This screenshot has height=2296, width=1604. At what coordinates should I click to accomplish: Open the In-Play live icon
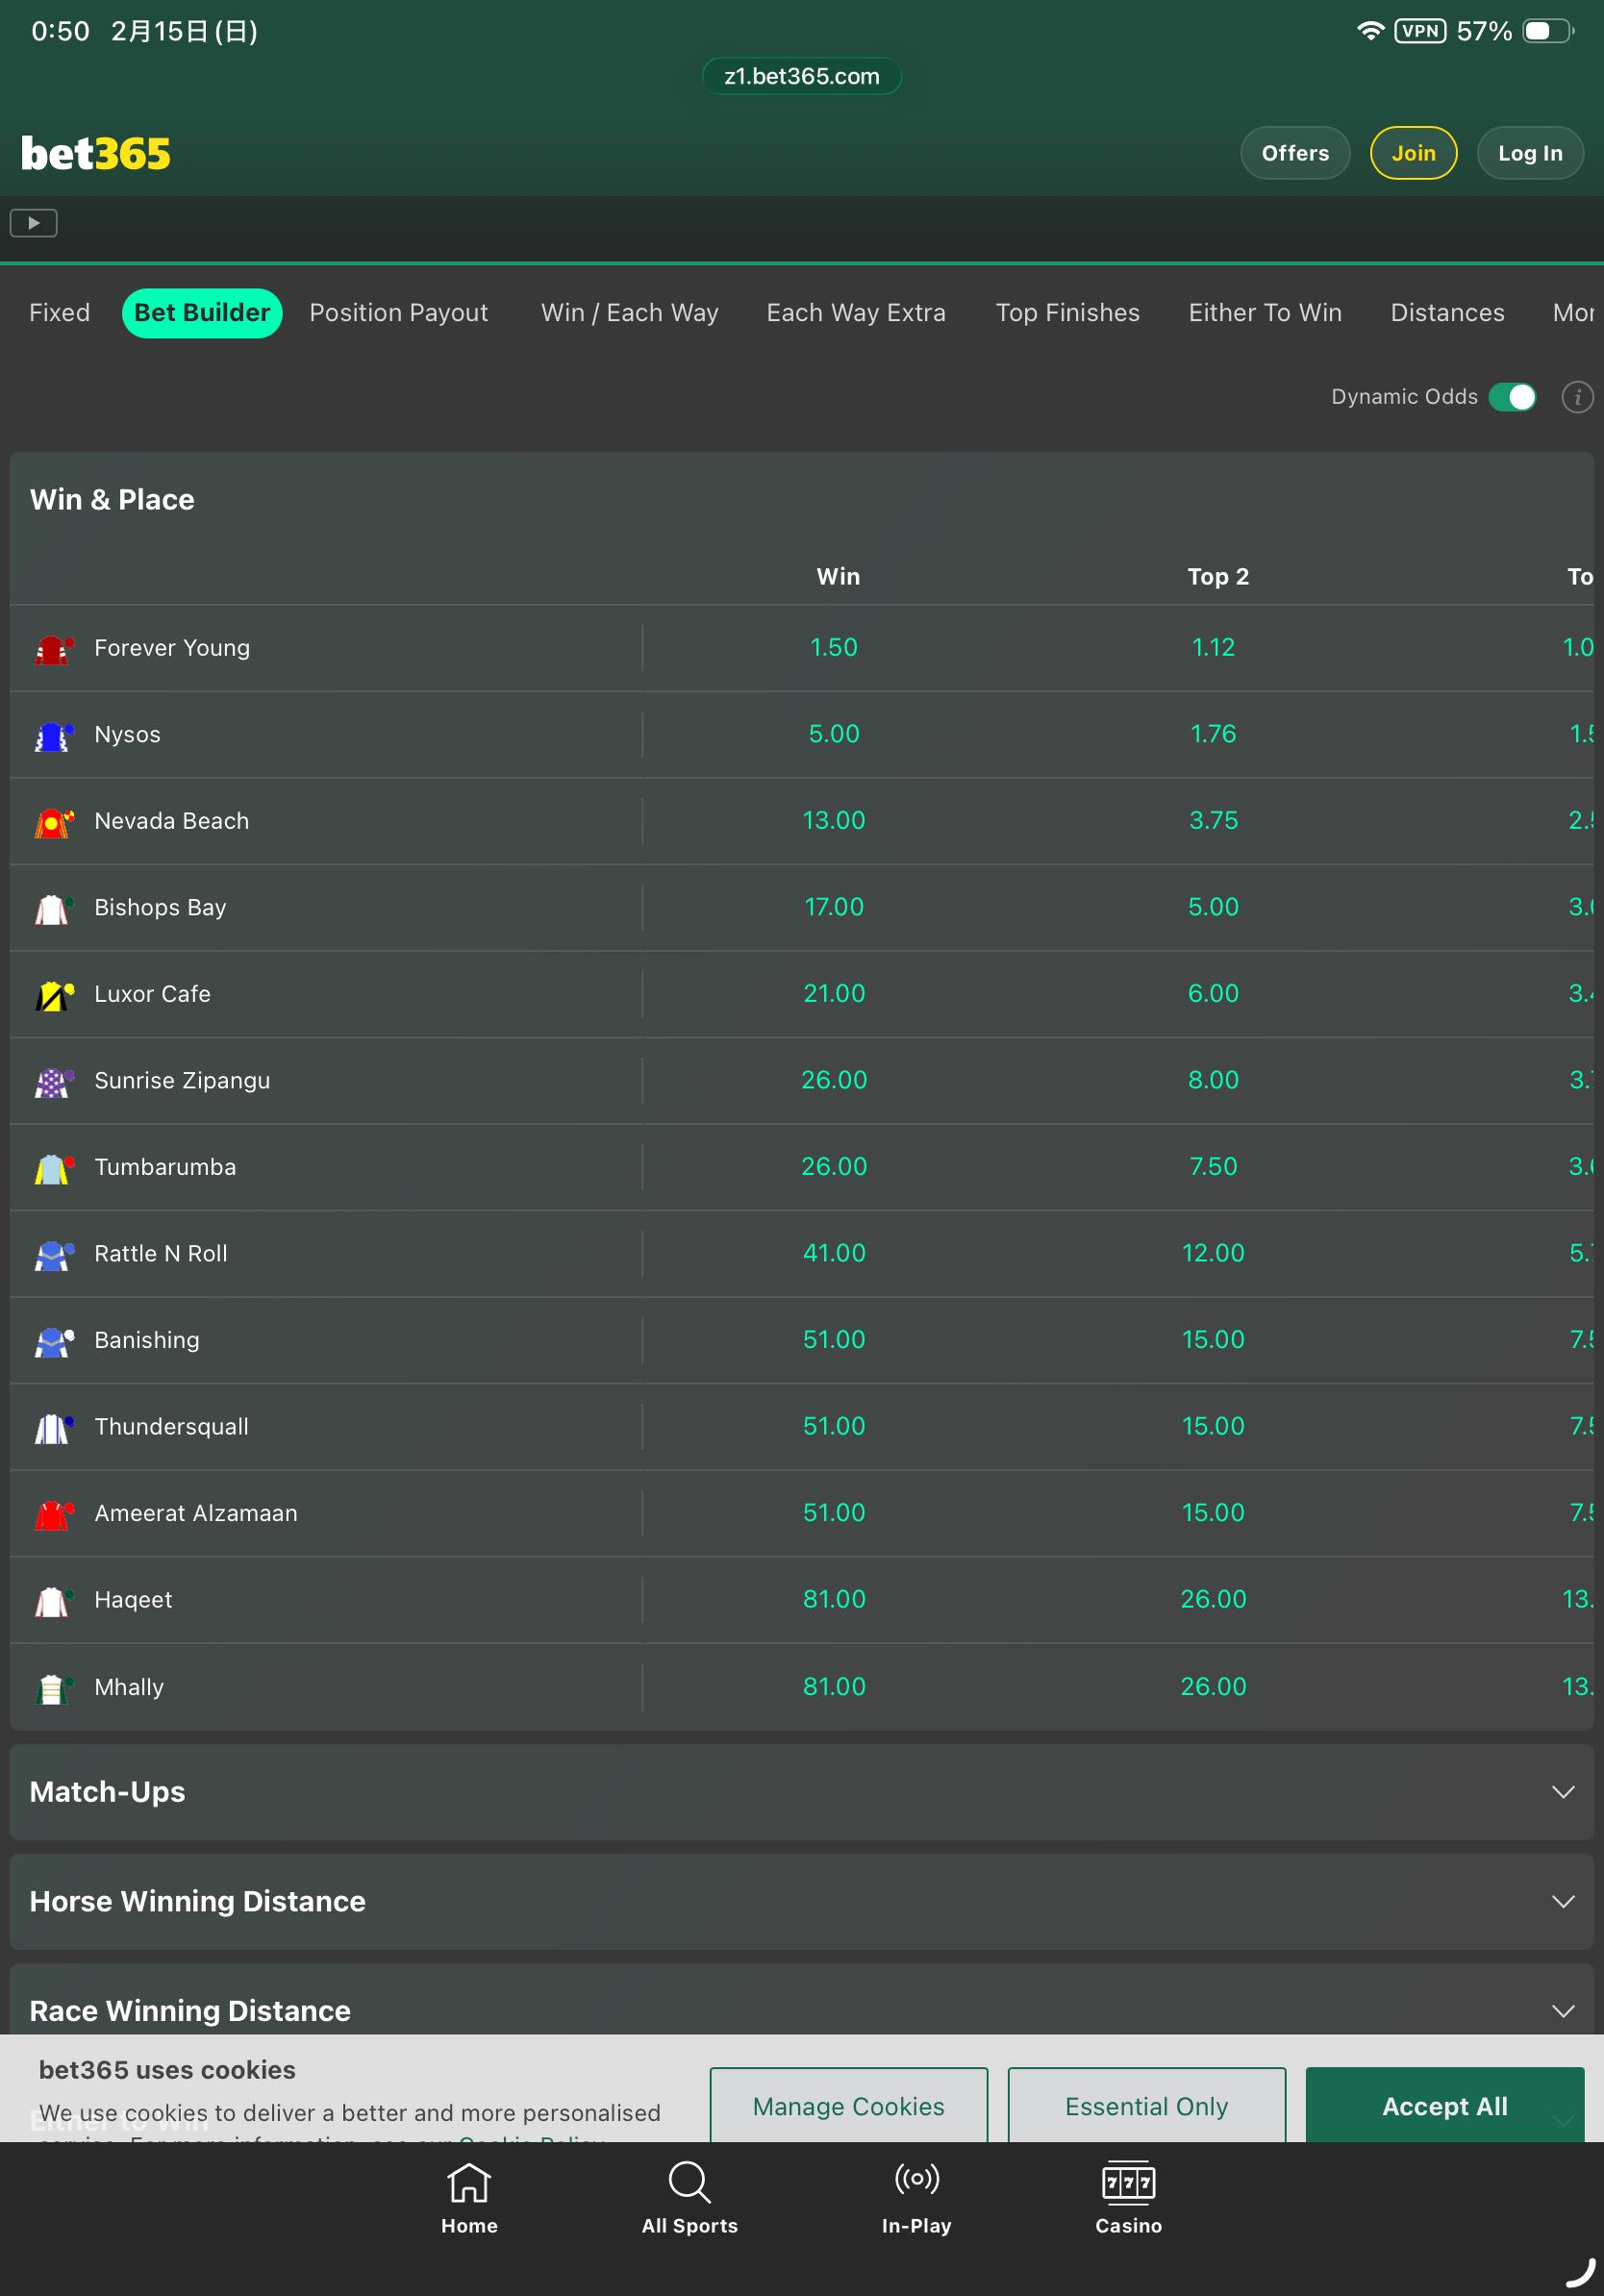coord(916,2180)
